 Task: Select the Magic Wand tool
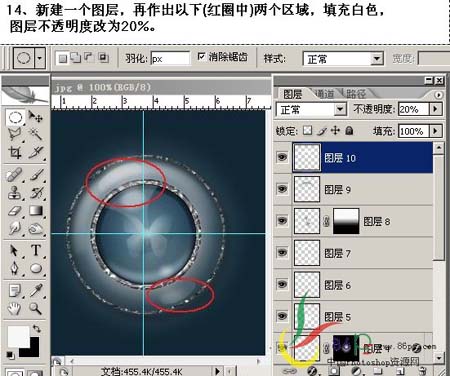35,135
